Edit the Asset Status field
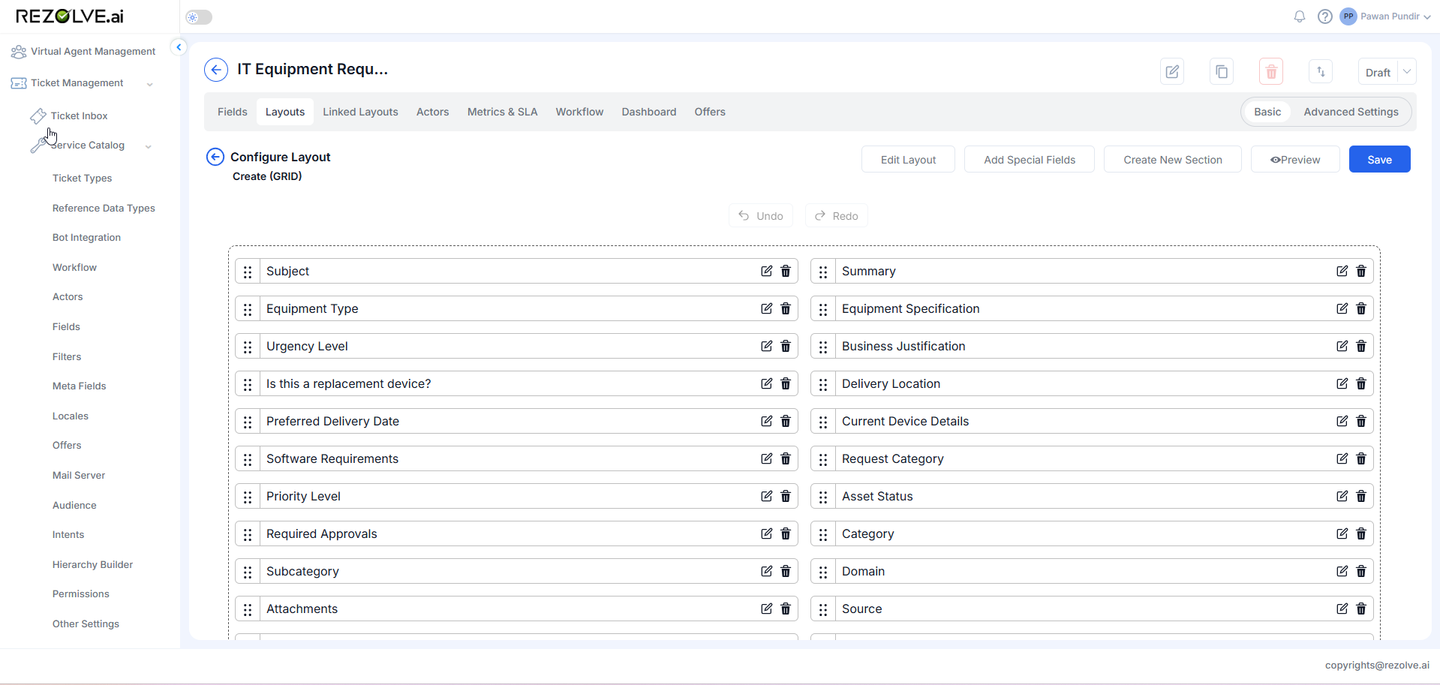1440x685 pixels. click(x=1342, y=496)
